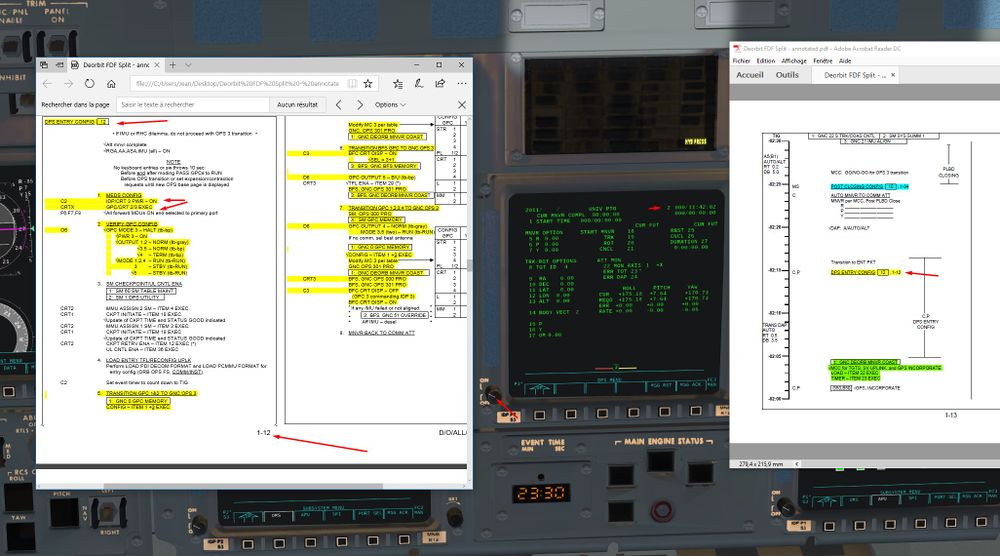Viewport: 1000px width, 556px height.
Task: Toggle reading view icon in address bar
Action: click(x=352, y=84)
